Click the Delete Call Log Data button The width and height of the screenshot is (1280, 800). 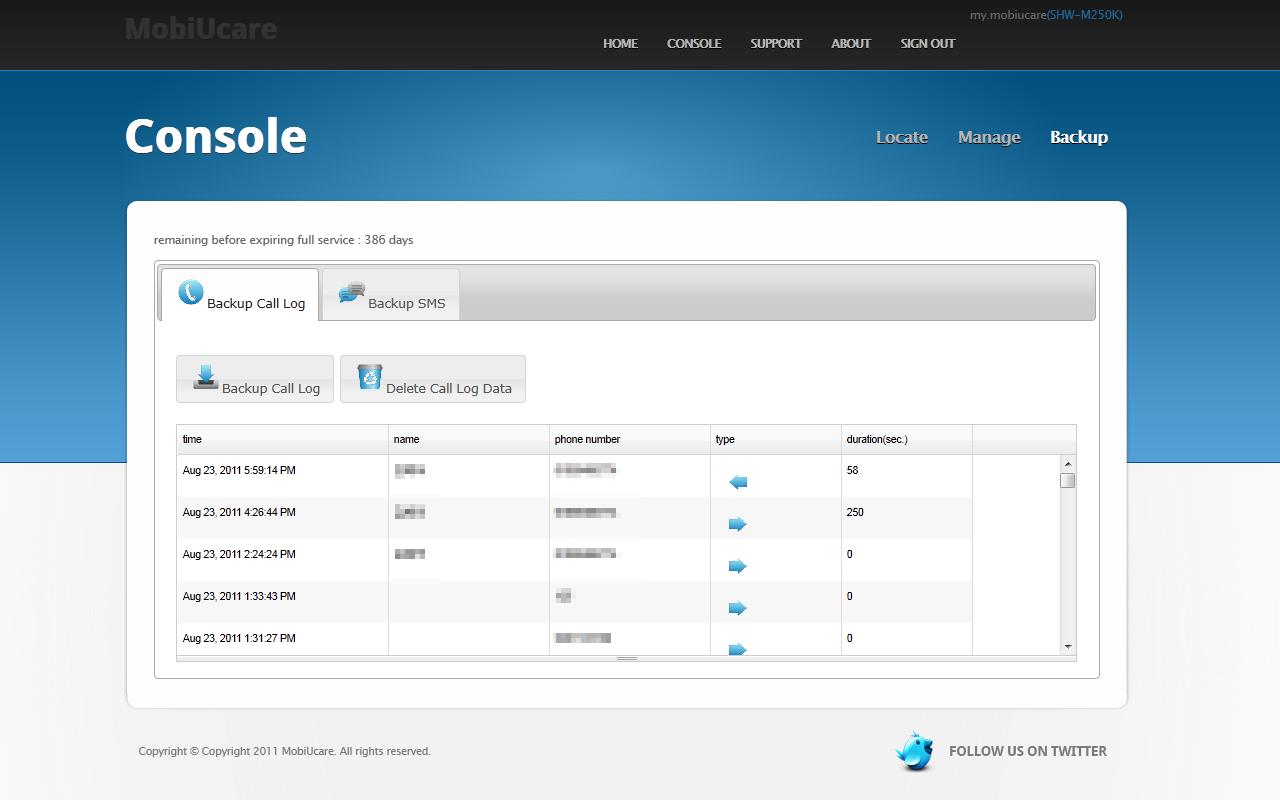pyautogui.click(x=433, y=379)
